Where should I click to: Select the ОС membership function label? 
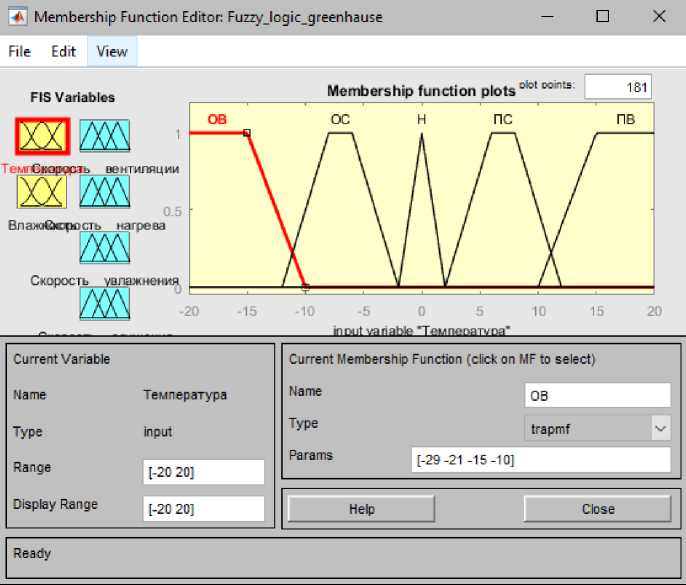(340, 119)
